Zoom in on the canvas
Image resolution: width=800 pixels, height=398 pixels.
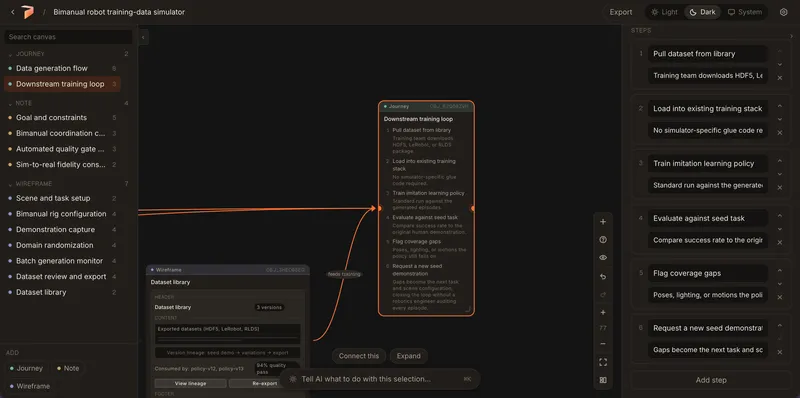(x=603, y=312)
